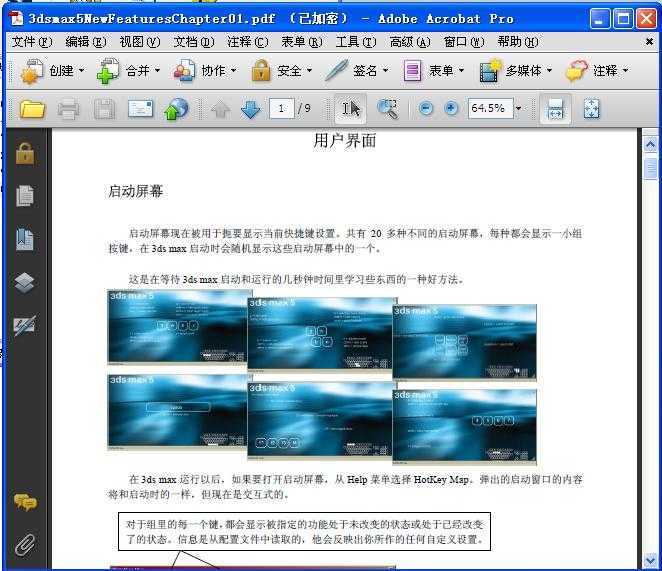Image resolution: width=662 pixels, height=571 pixels.
Task: Open the Bookmarks panel
Action: [x=25, y=239]
